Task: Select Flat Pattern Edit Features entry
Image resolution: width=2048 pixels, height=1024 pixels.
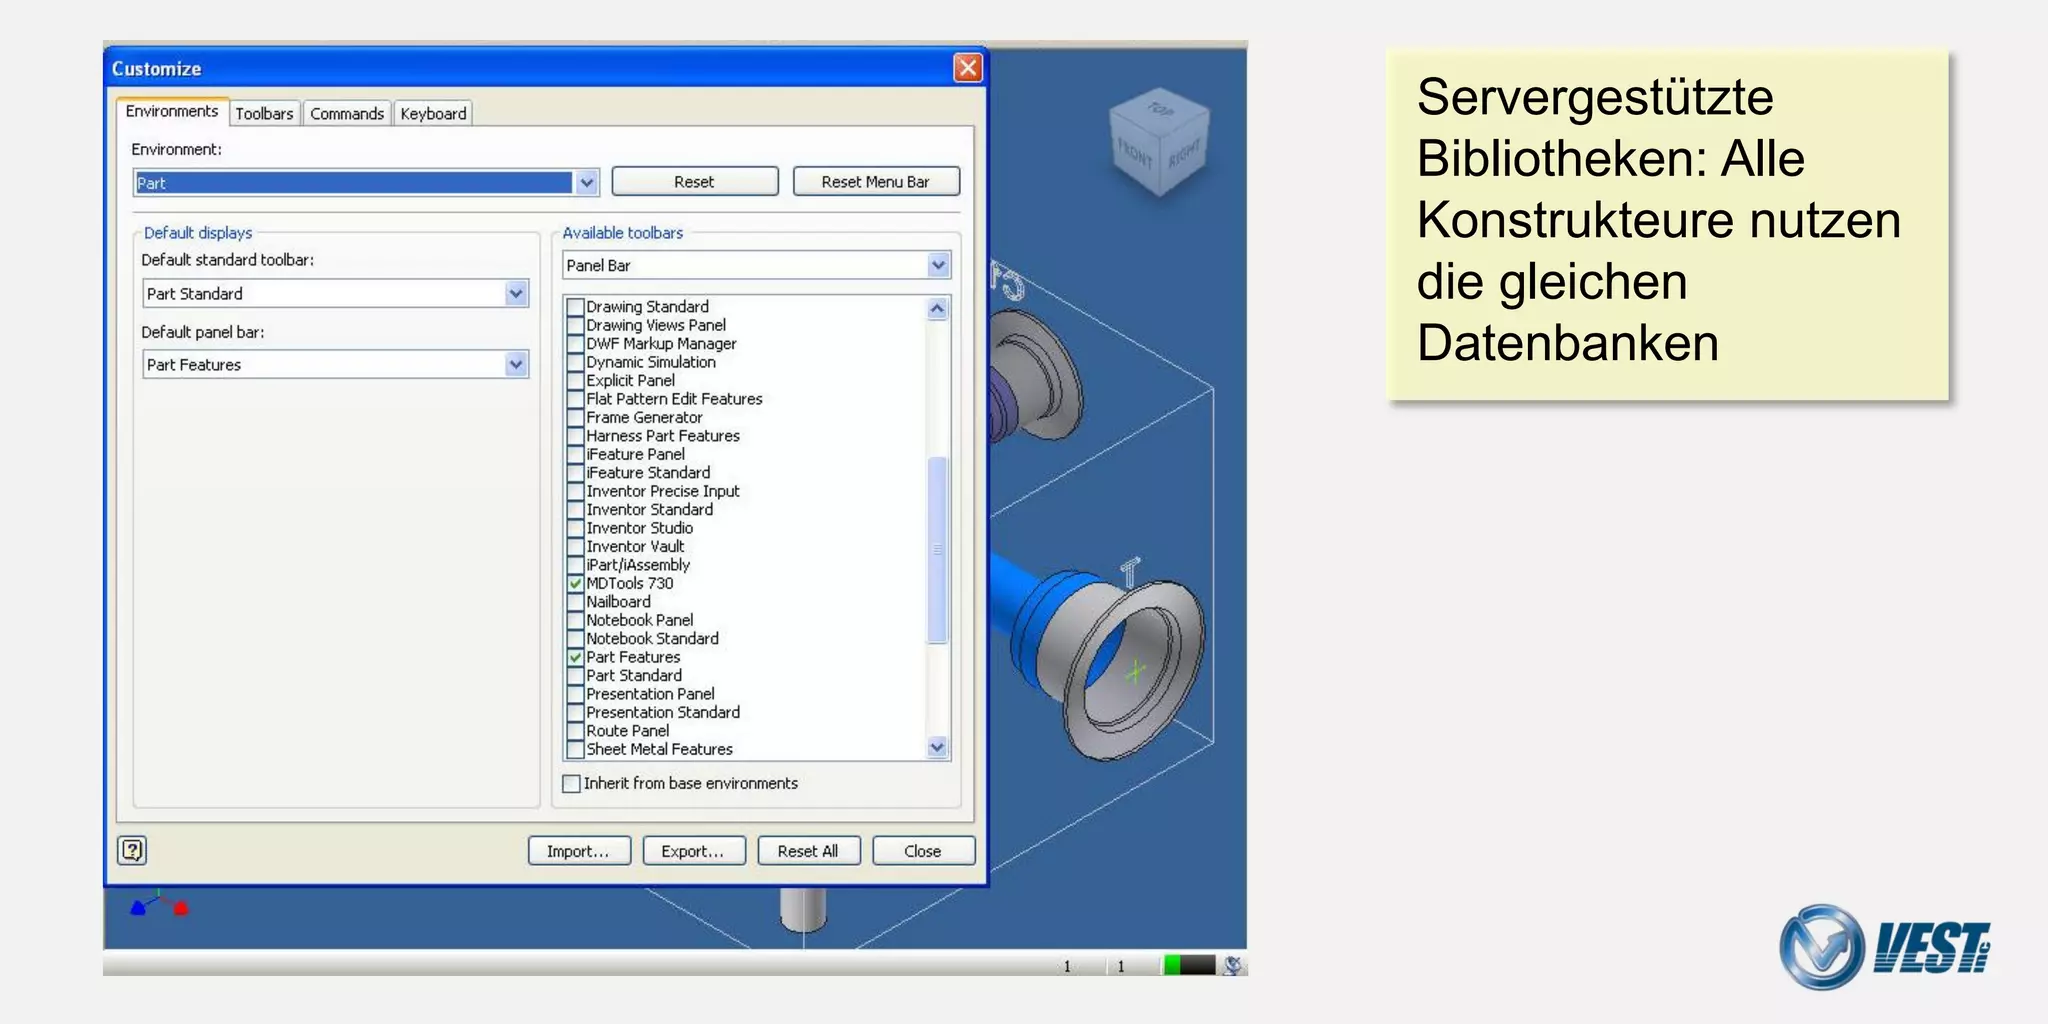Action: tap(674, 399)
